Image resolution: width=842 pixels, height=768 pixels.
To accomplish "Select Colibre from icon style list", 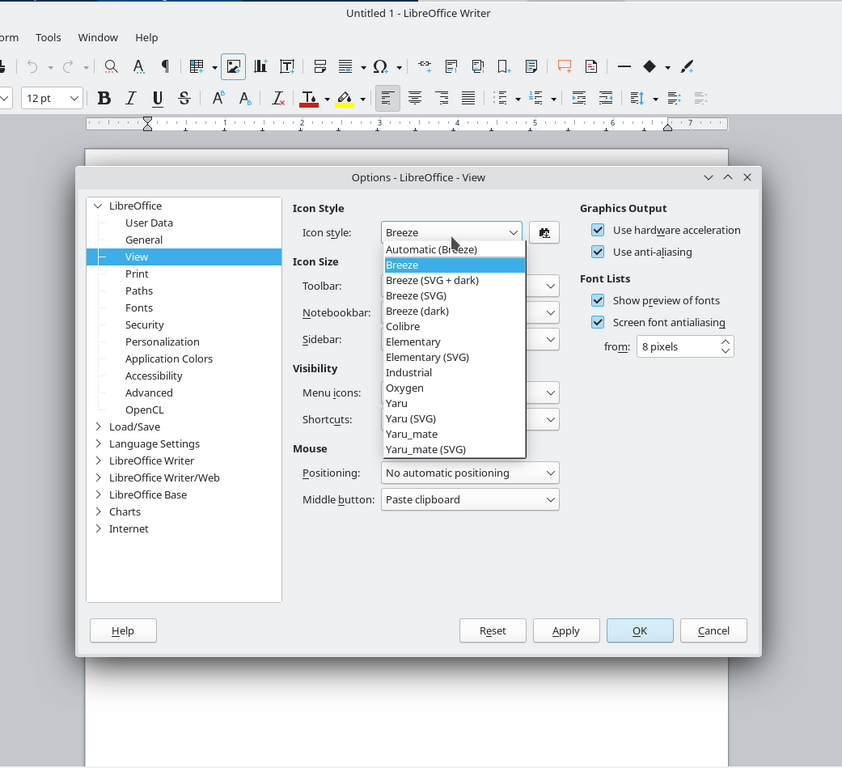I will click(x=403, y=326).
